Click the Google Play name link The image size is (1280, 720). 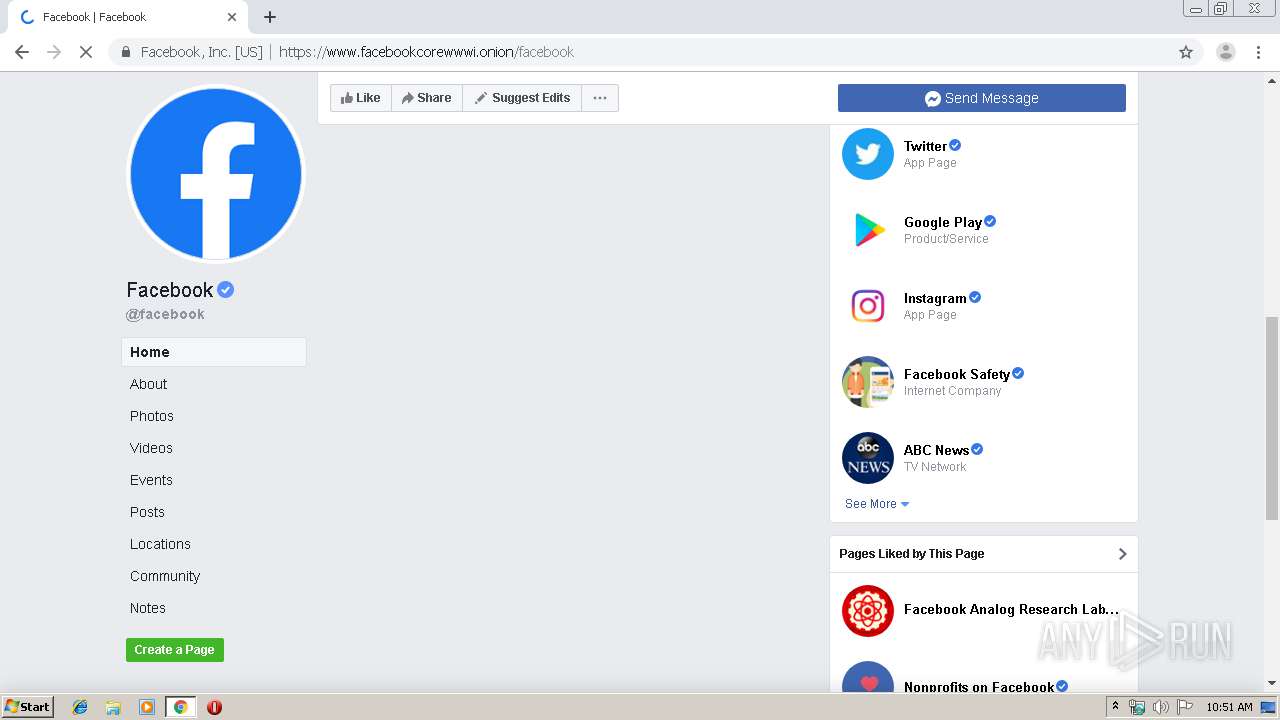pos(943,222)
